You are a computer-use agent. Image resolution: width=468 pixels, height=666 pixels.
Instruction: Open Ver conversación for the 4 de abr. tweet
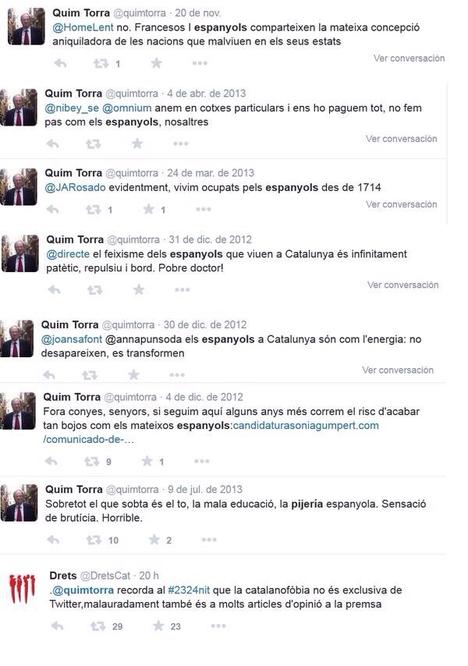[401, 139]
